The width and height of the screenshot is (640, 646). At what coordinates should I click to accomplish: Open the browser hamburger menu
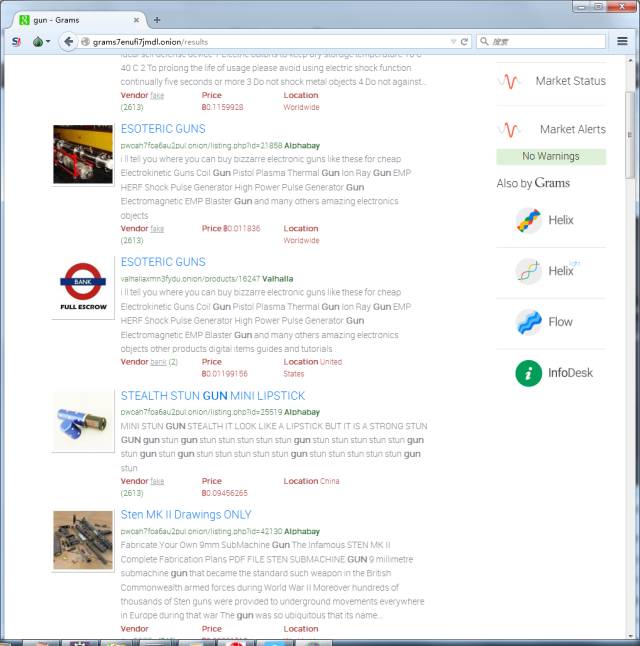pos(622,41)
